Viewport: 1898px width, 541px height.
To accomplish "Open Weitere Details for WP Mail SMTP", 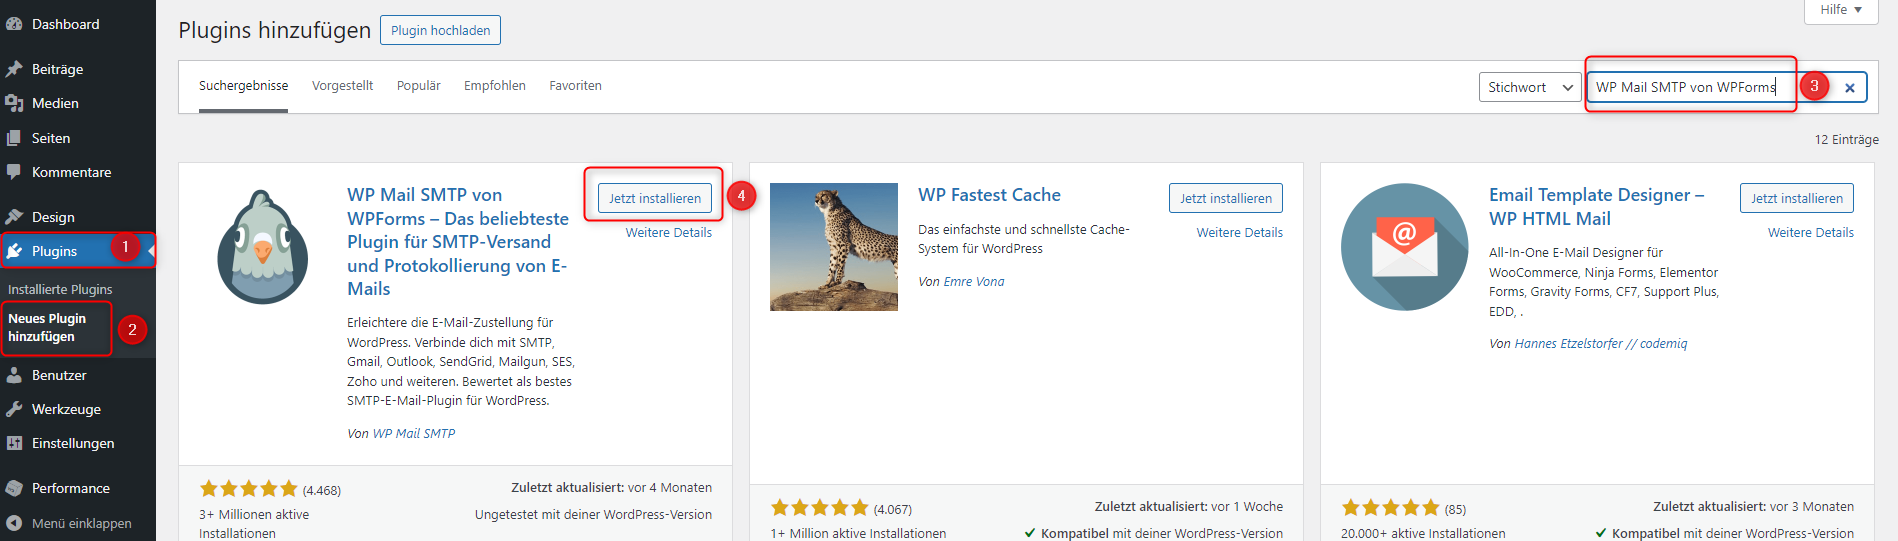I will tap(669, 233).
